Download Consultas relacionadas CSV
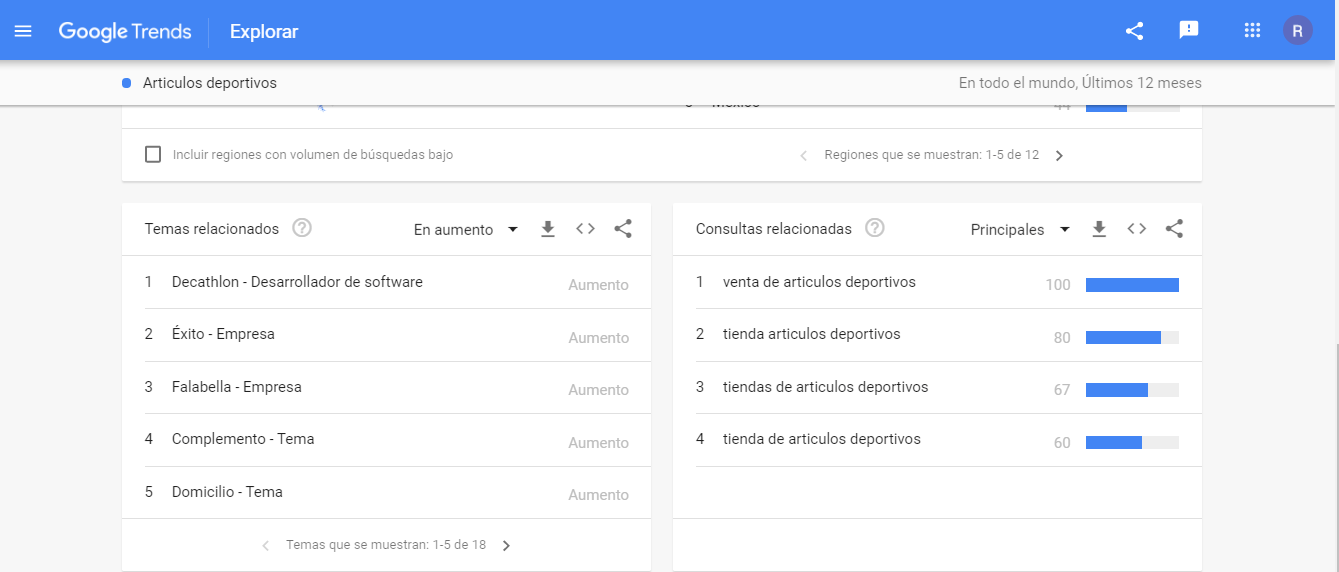 tap(1099, 229)
